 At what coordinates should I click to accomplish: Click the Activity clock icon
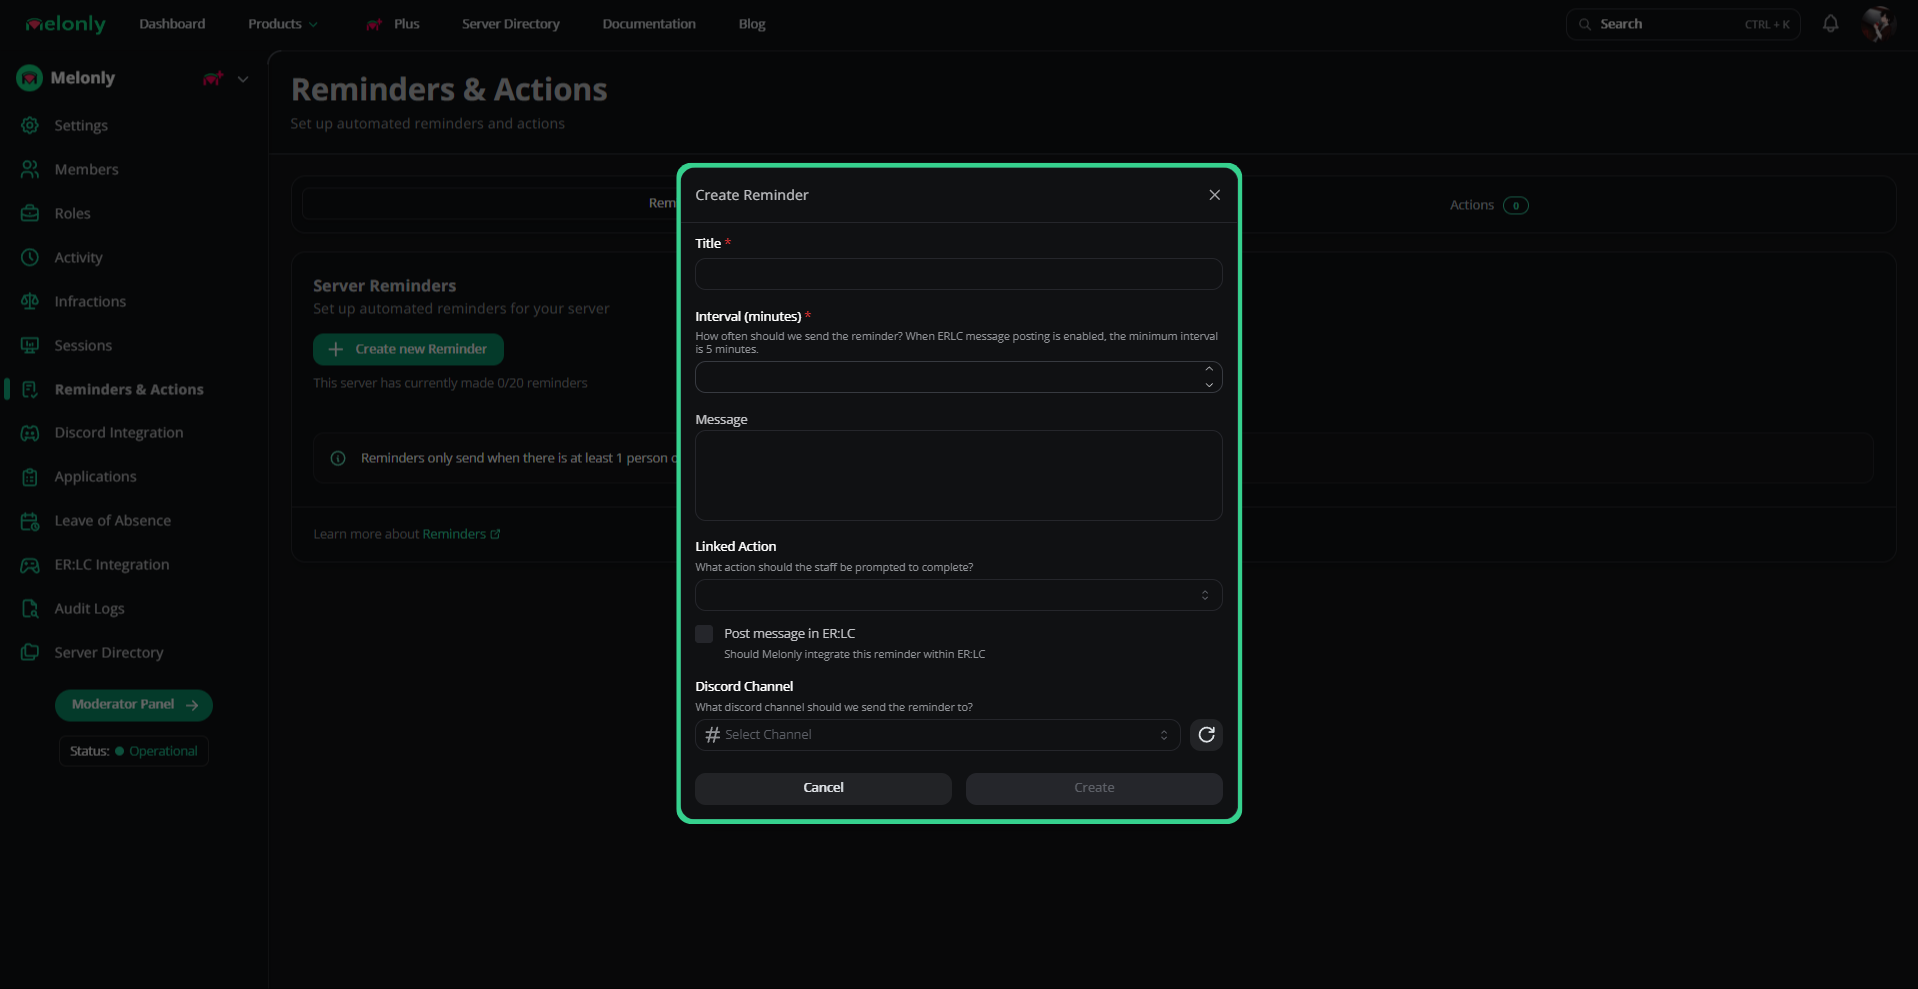[30, 257]
